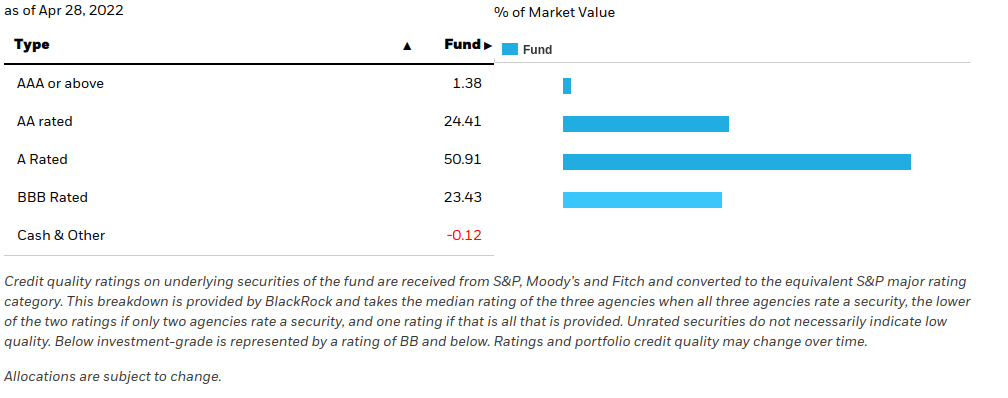Select the BBB Rated row label
The width and height of the screenshot is (1008, 398).
click(x=53, y=197)
